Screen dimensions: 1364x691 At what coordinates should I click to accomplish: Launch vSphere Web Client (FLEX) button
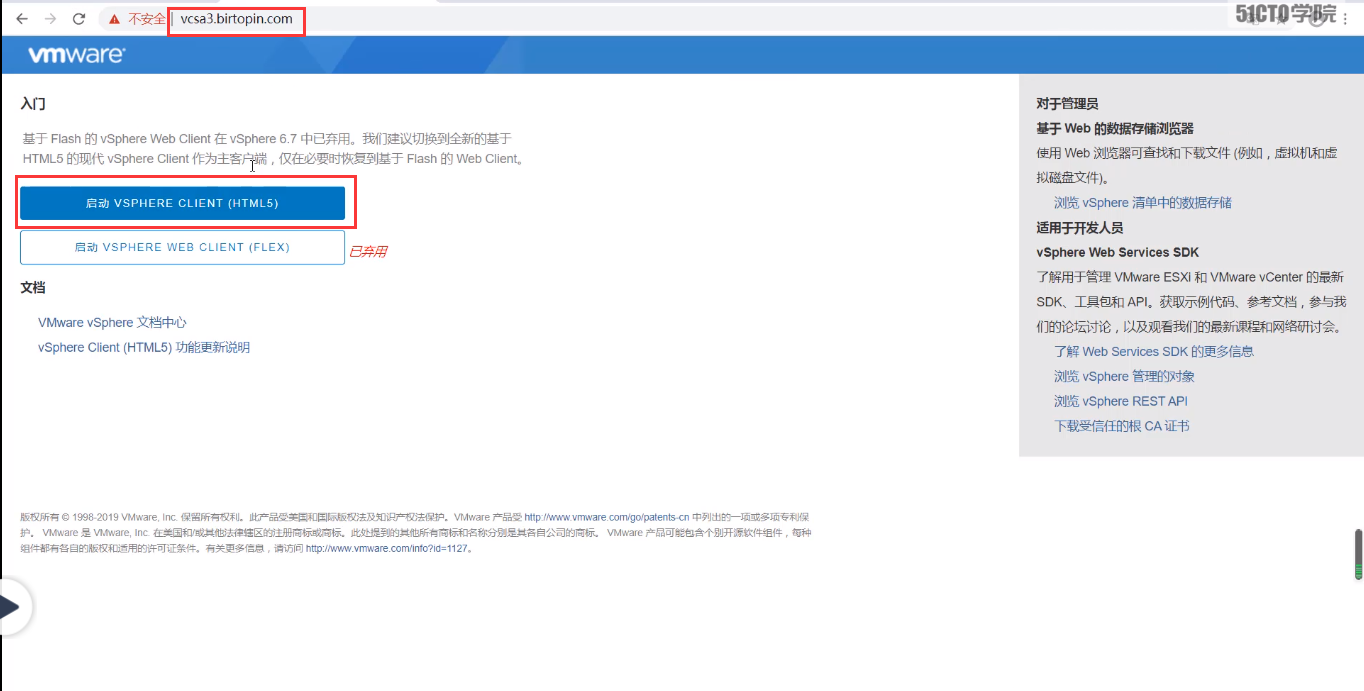click(182, 247)
